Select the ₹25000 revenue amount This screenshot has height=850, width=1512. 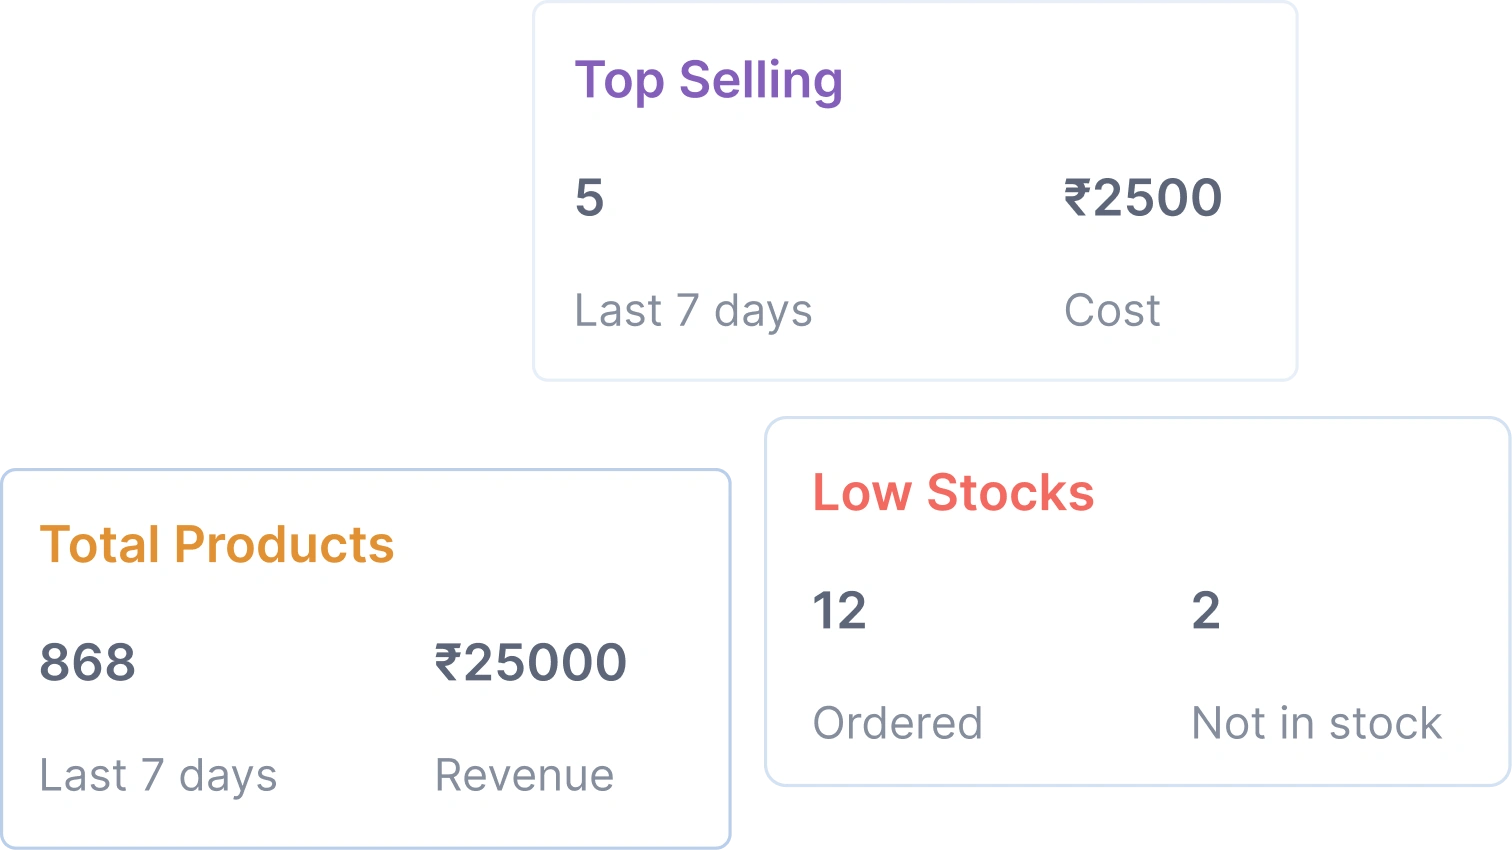point(531,662)
